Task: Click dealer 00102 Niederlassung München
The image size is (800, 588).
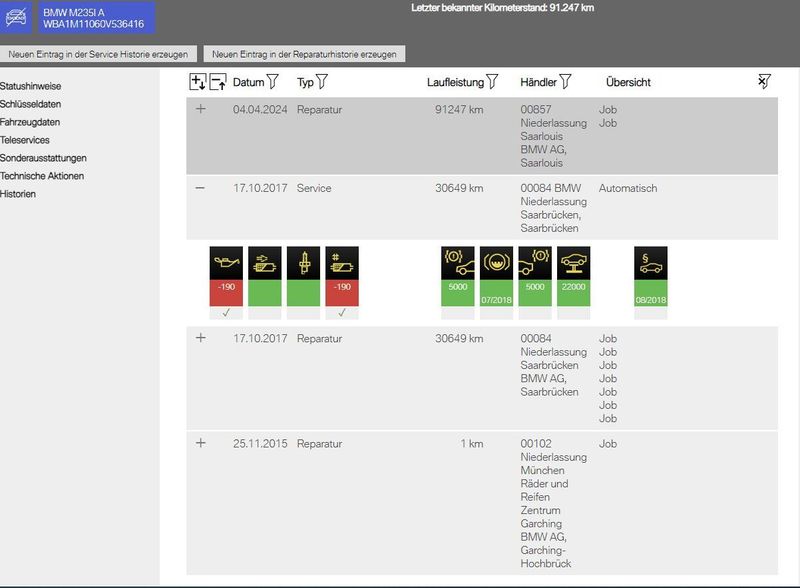Action: pyautogui.click(x=554, y=503)
